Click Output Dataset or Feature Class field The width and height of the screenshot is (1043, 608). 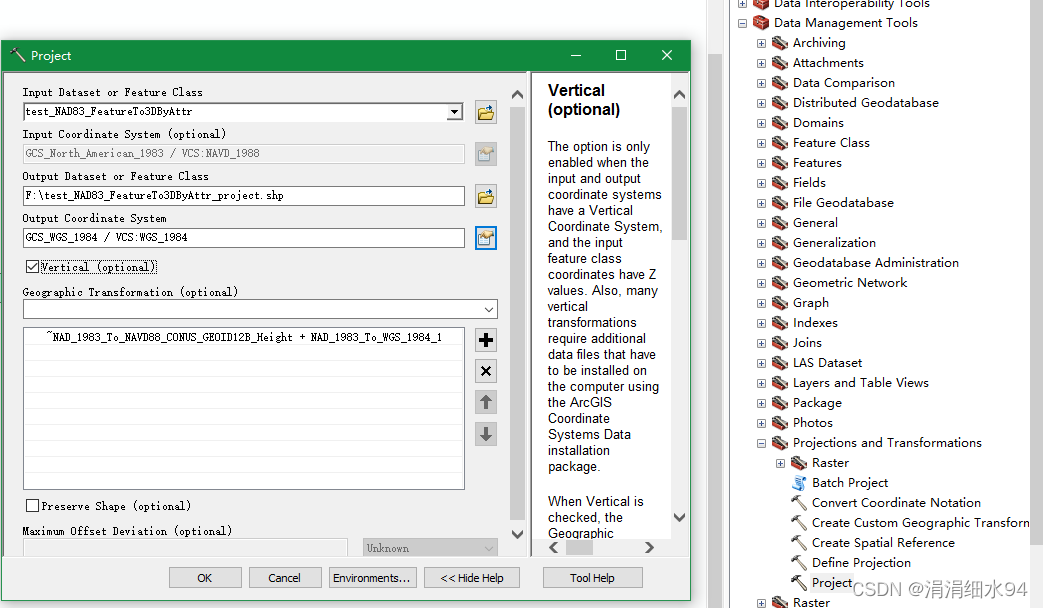coord(243,196)
